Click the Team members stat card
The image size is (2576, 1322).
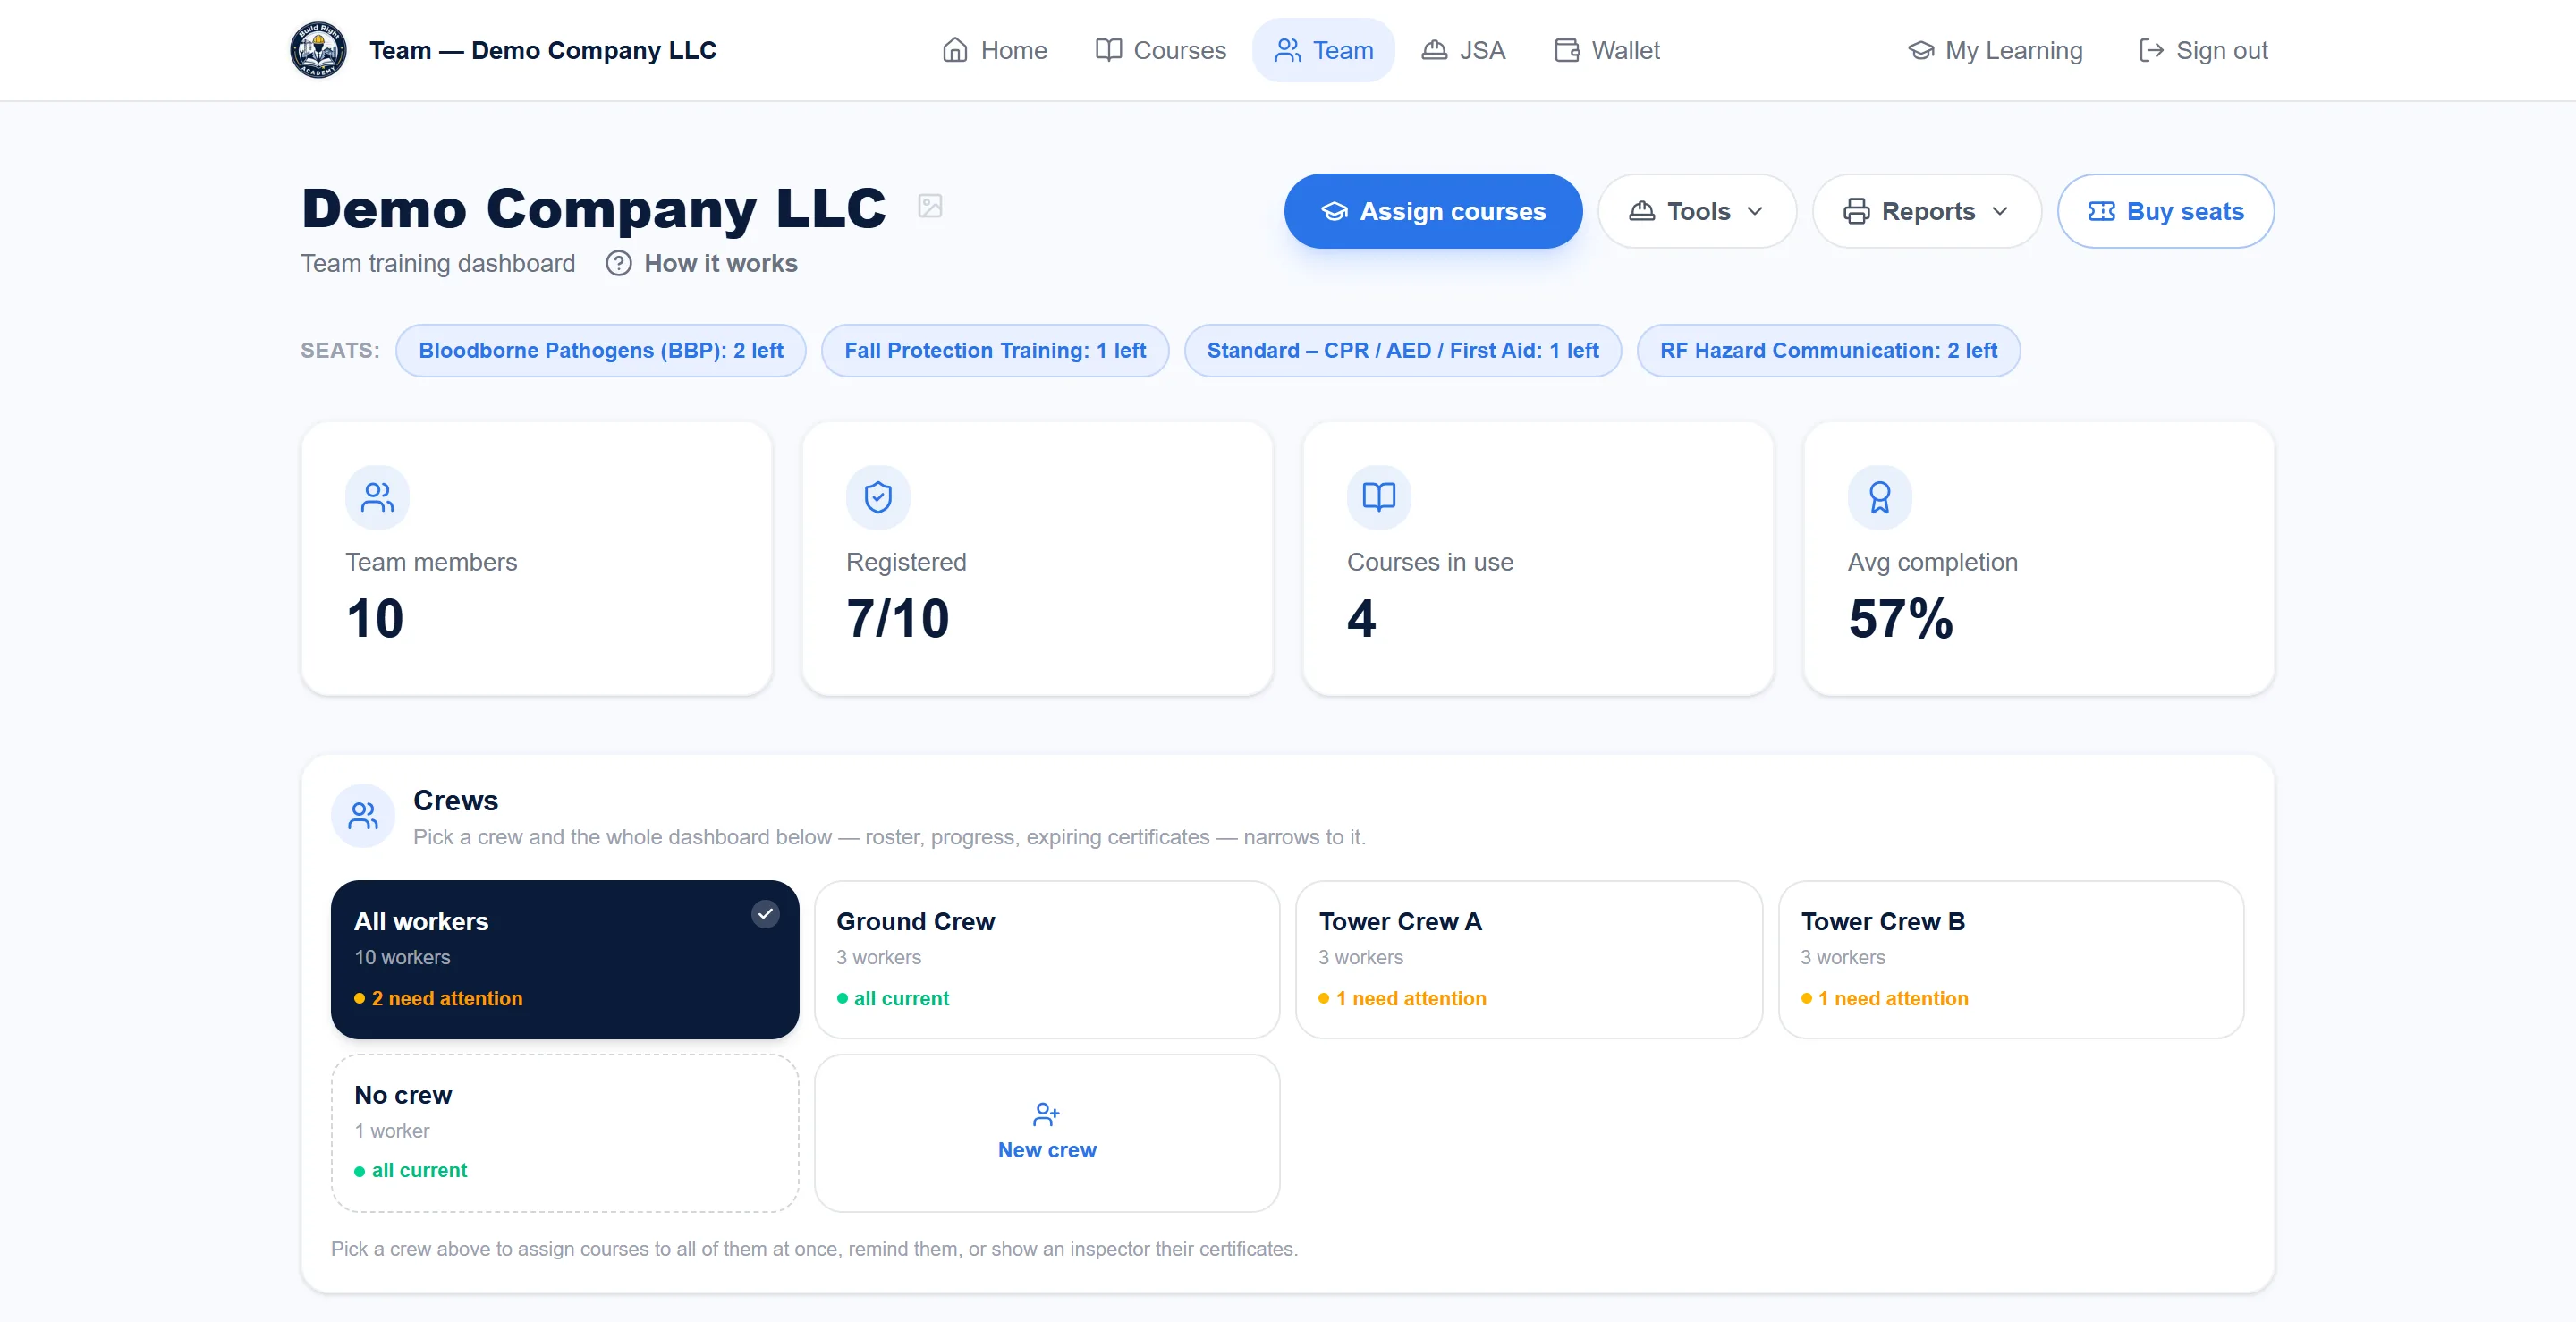(x=537, y=558)
